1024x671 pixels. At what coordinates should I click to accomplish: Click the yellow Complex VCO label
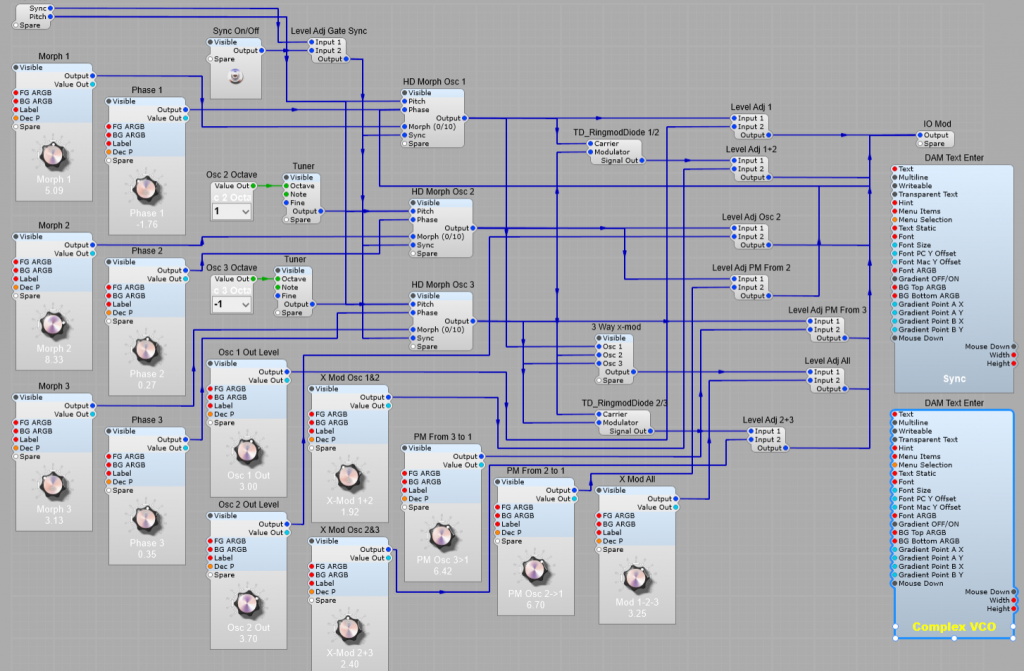[x=953, y=628]
